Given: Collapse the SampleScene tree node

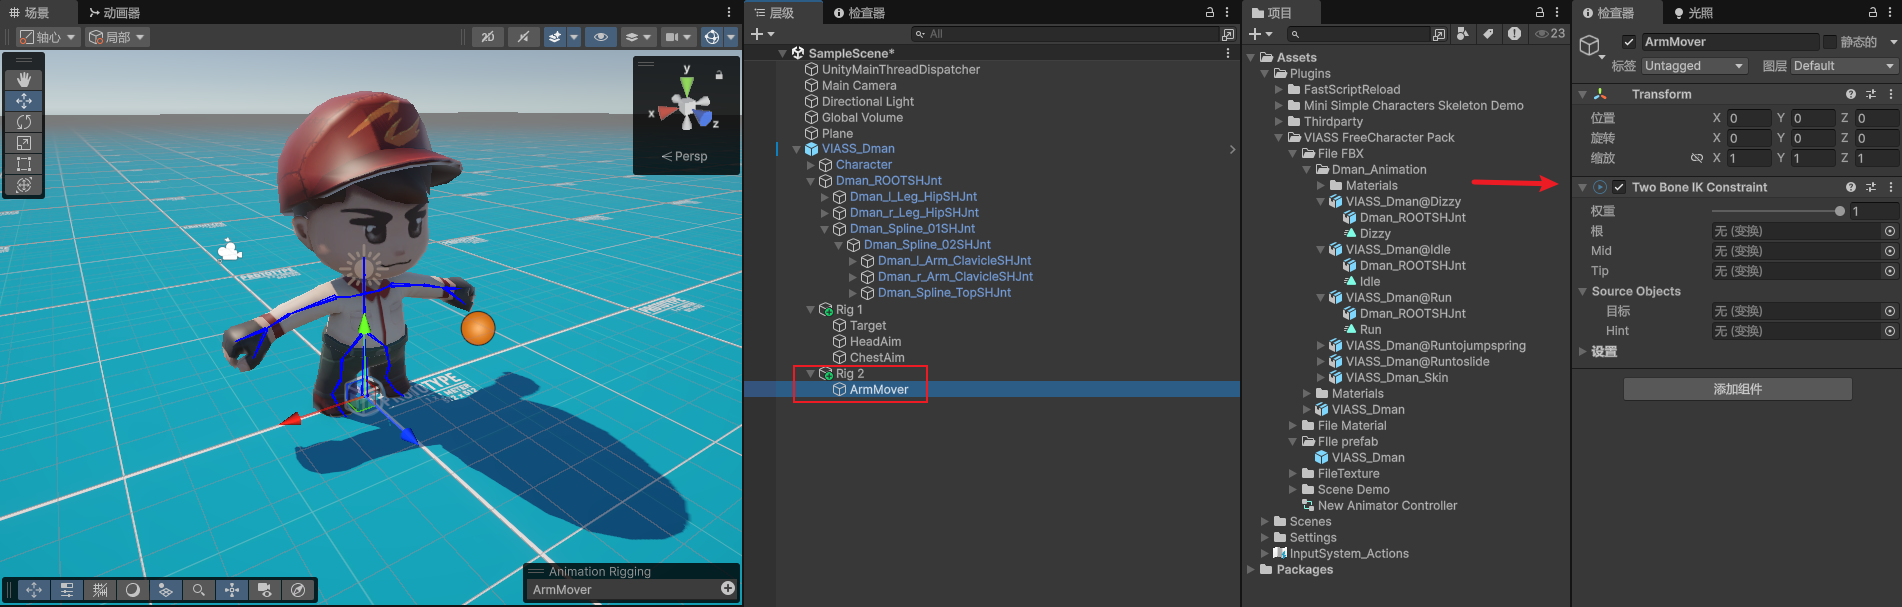Looking at the screenshot, I should click(x=782, y=53).
